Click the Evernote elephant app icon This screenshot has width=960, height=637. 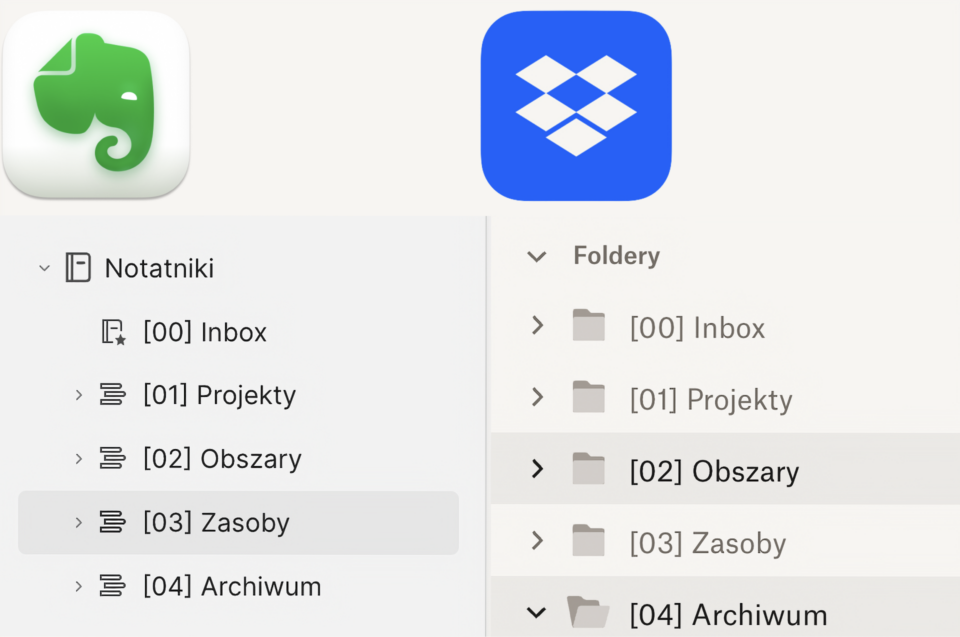tap(96, 104)
